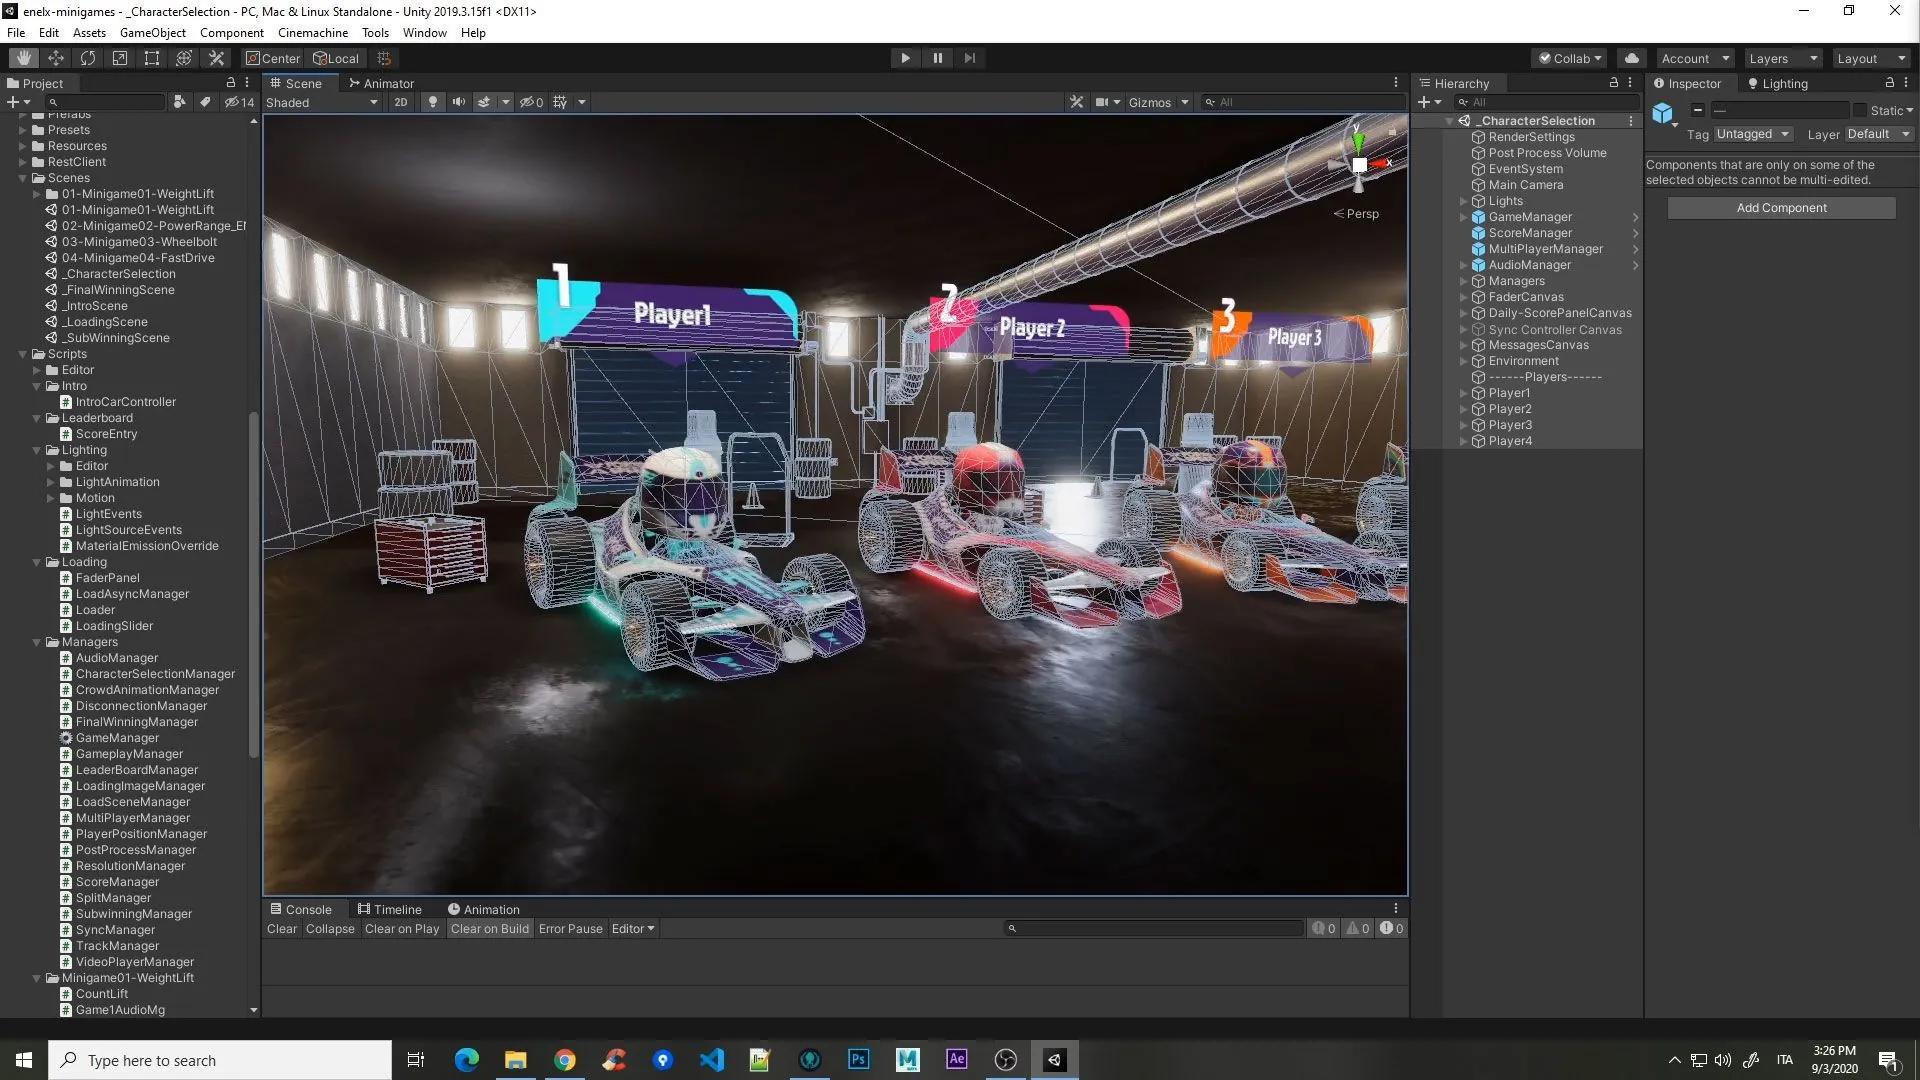Image resolution: width=1920 pixels, height=1080 pixels.
Task: Open custom editor tools
Action: 216,58
